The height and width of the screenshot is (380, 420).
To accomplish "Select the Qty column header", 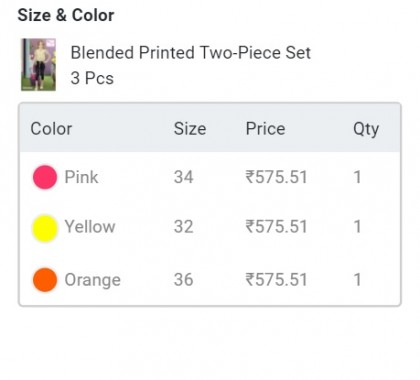I will pos(366,129).
